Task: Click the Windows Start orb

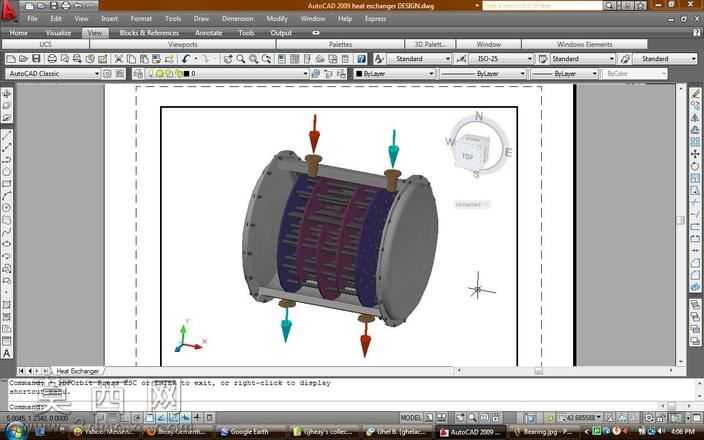Action: 15,431
